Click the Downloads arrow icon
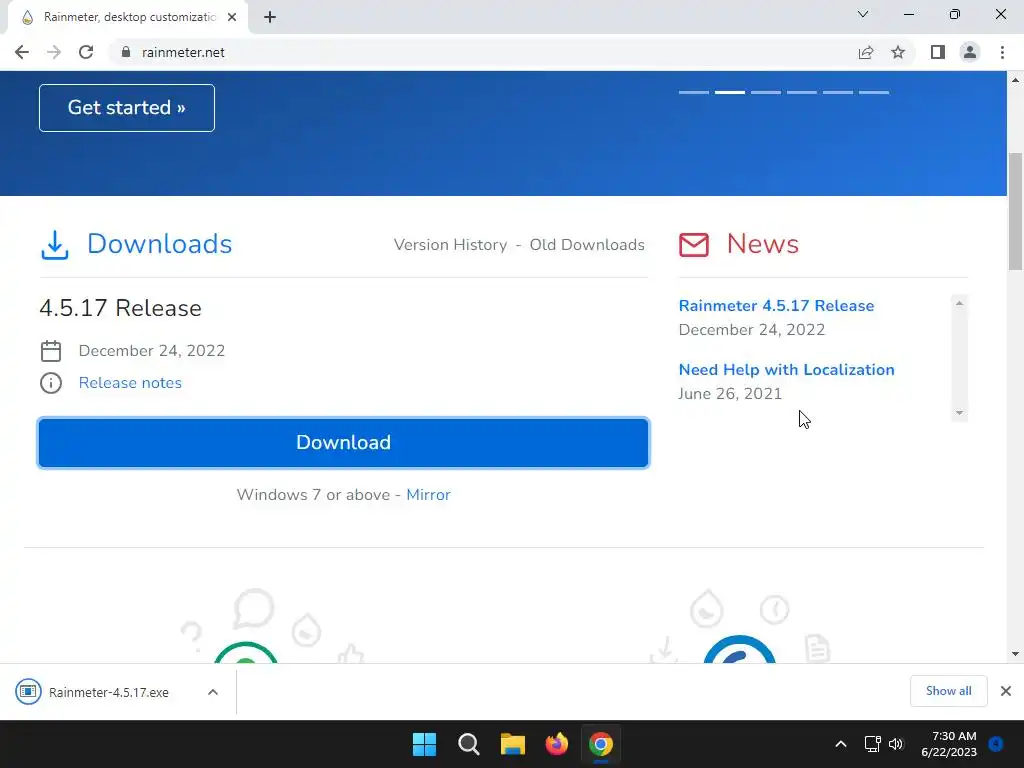This screenshot has height=768, width=1024. click(x=55, y=245)
